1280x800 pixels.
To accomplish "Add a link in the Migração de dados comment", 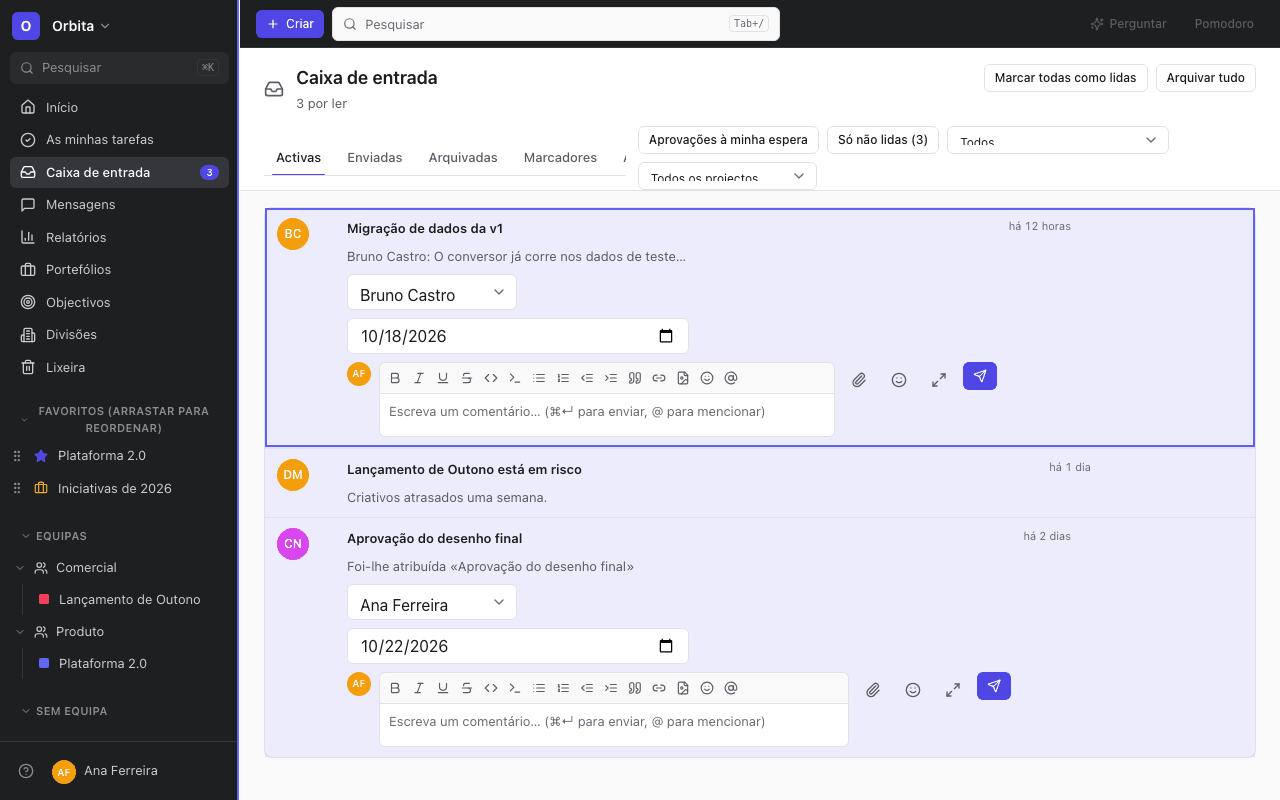I will (659, 378).
